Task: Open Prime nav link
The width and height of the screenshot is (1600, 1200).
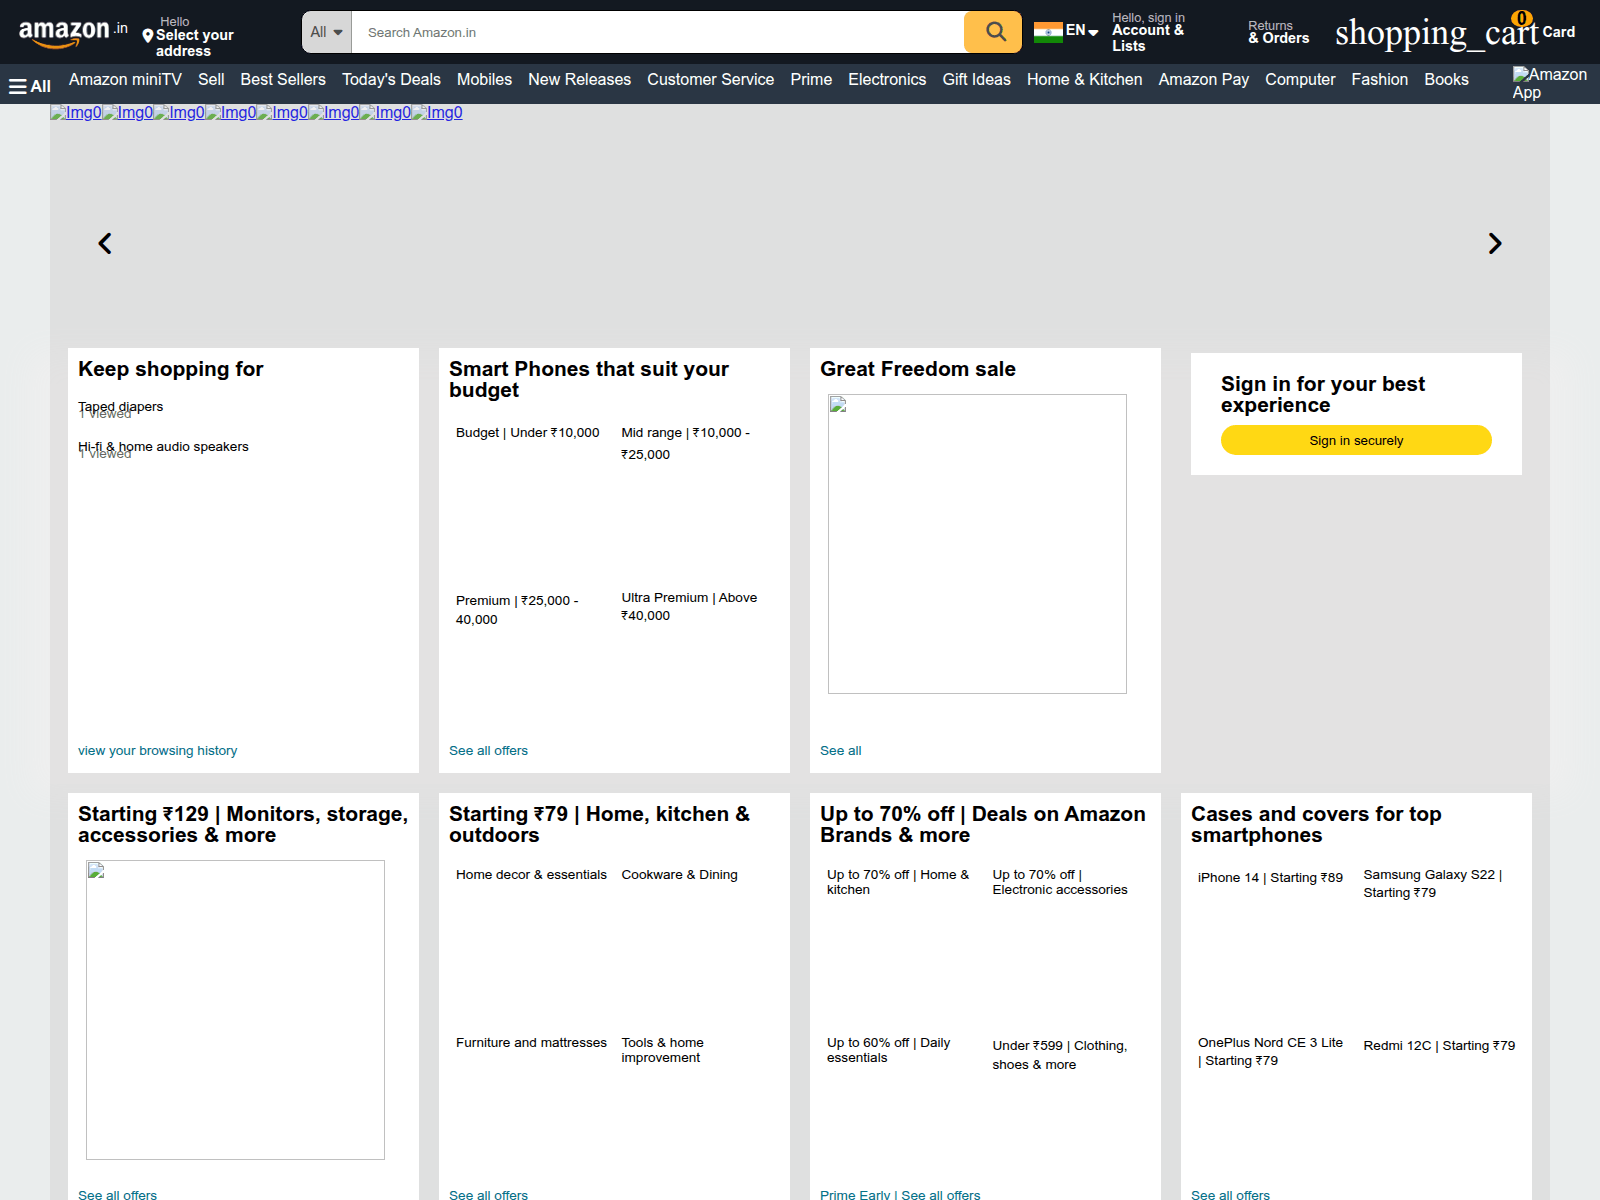Action: click(x=811, y=80)
